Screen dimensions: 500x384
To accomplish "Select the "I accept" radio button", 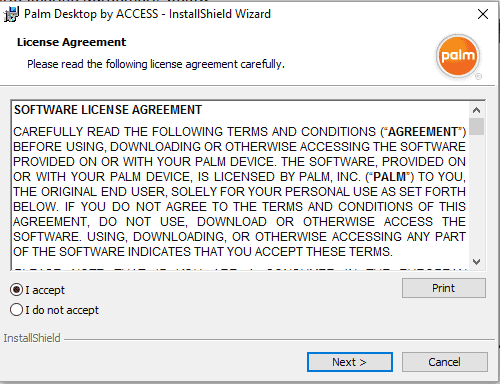I will coord(16,290).
